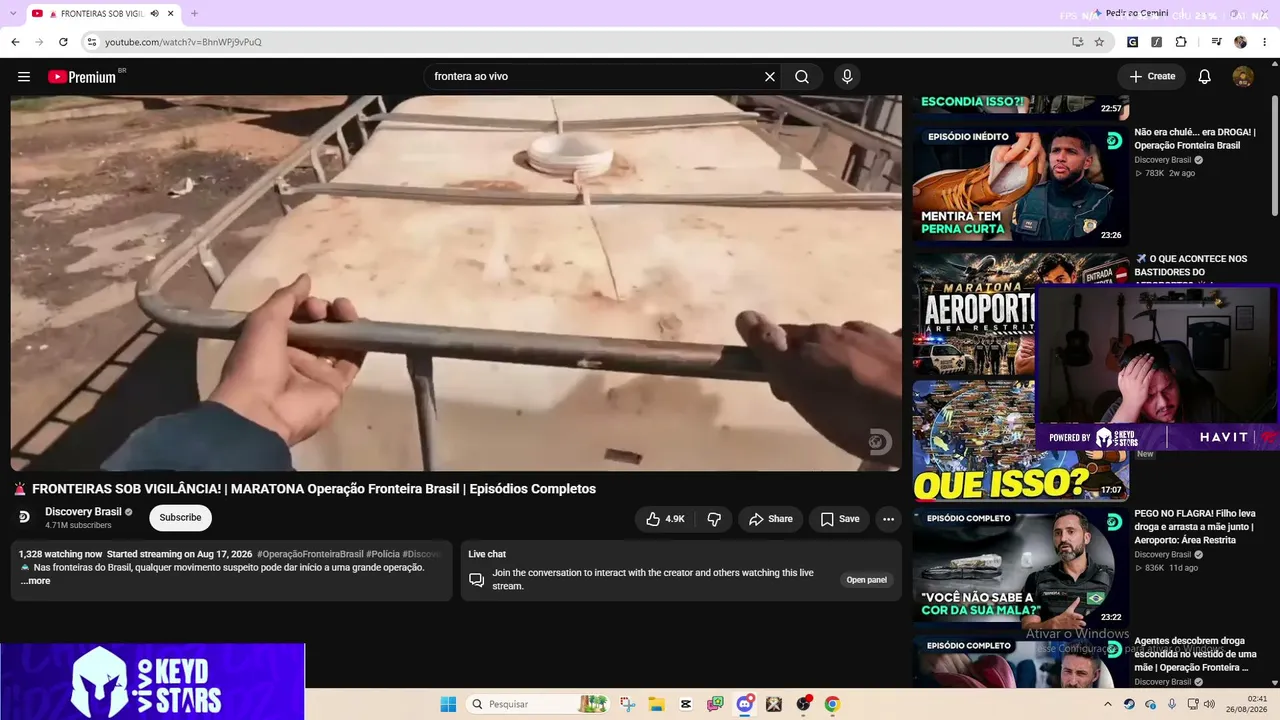
Task: Open Chrome's three-dot menu
Action: pyautogui.click(x=1264, y=42)
